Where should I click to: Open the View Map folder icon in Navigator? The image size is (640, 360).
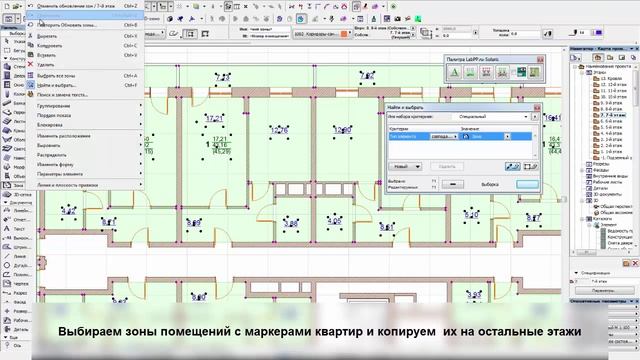tap(610, 58)
